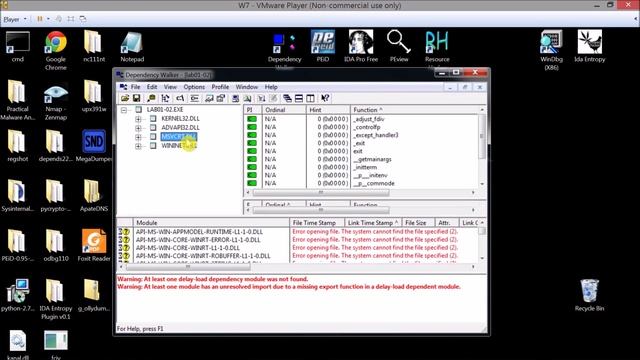Expand the MSVCRT.DLL tree node
Image resolution: width=640 pixels, height=360 pixels.
click(x=138, y=137)
